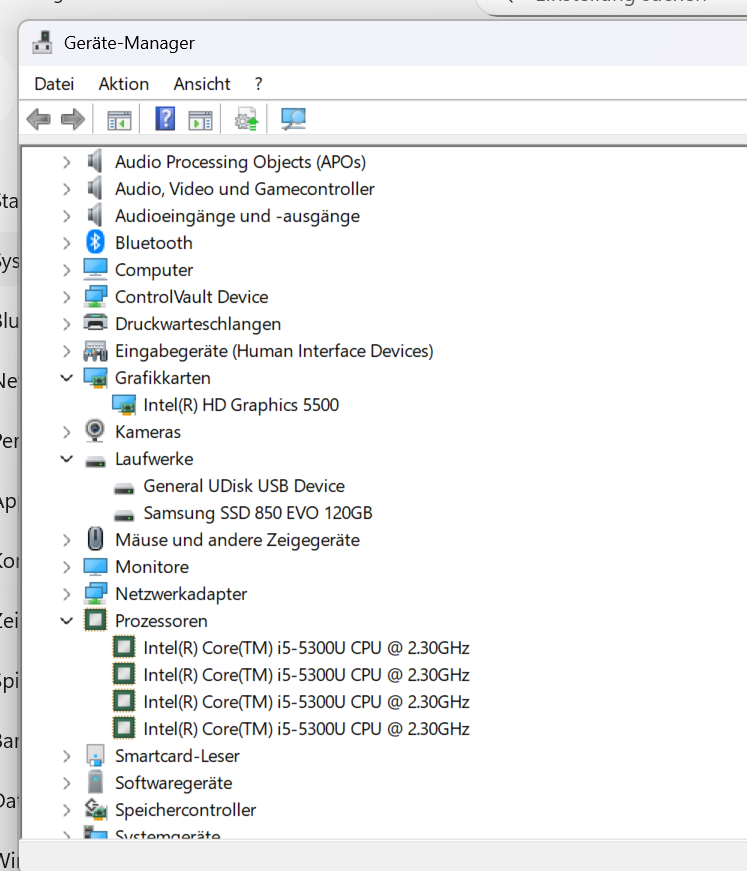Expand Audio, Video und Gamecontroller node
Viewport: 747px width, 871px height.
coord(67,189)
